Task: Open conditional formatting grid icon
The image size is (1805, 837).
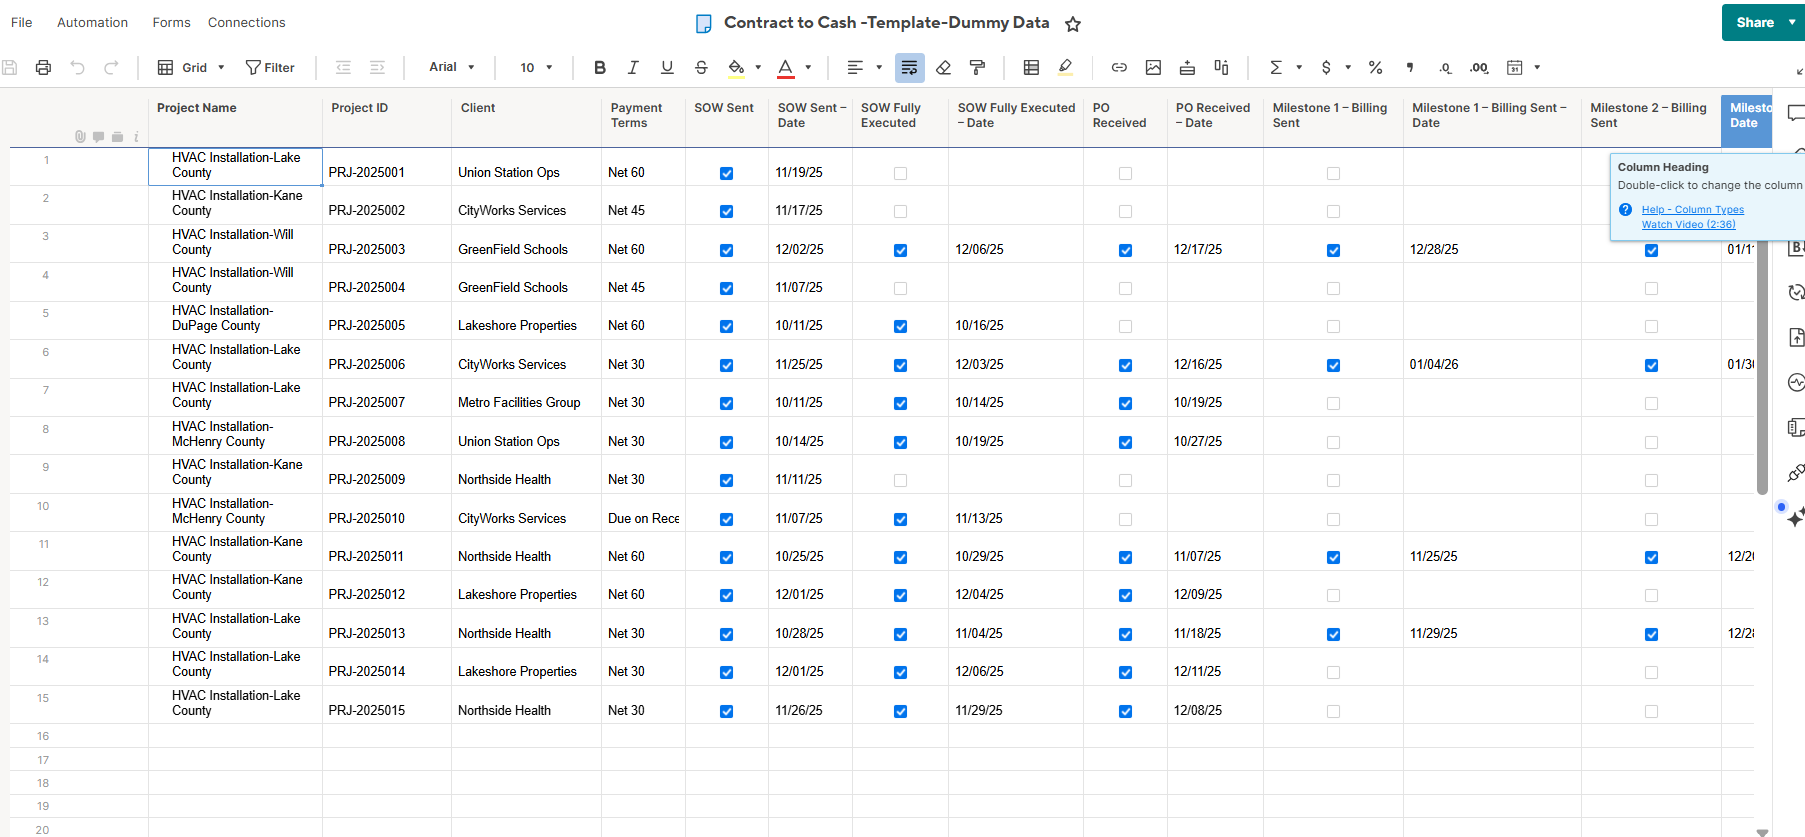Action: [x=1031, y=67]
